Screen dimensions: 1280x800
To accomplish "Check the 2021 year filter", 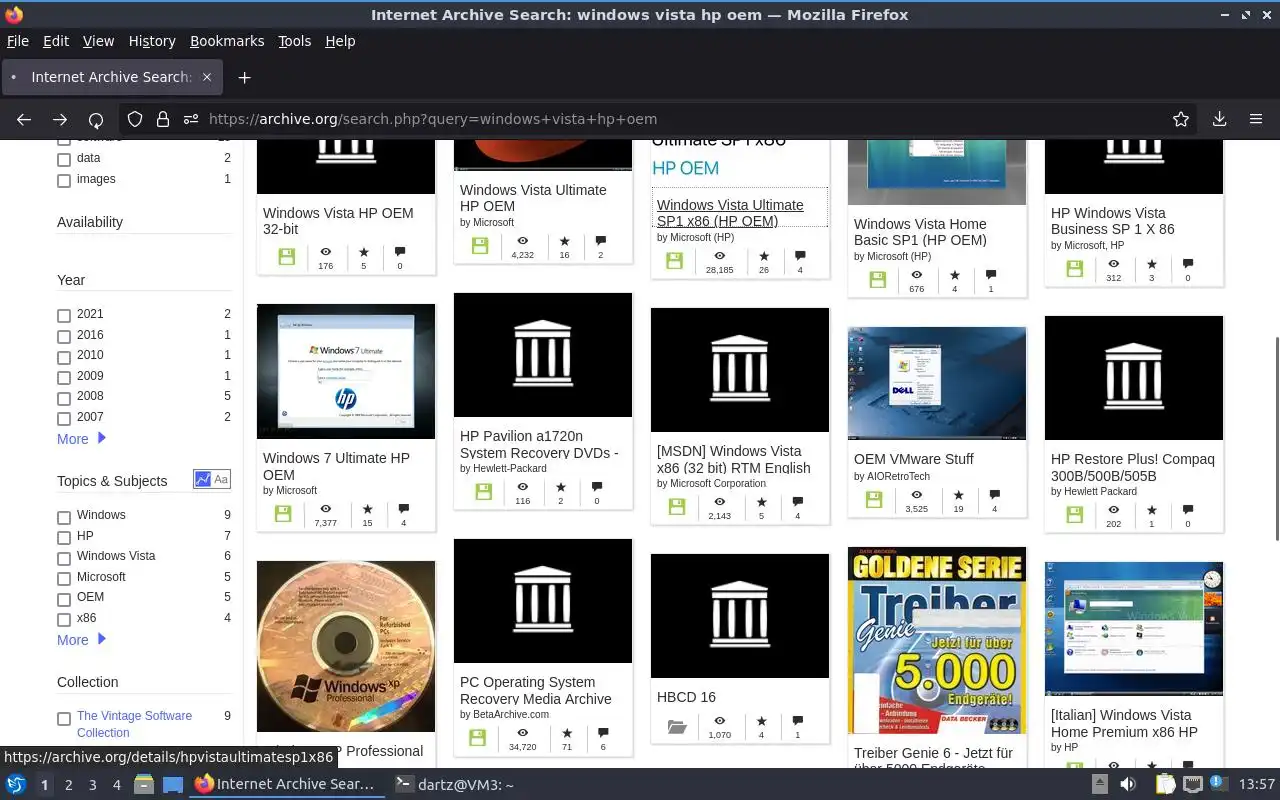I will click(x=64, y=316).
